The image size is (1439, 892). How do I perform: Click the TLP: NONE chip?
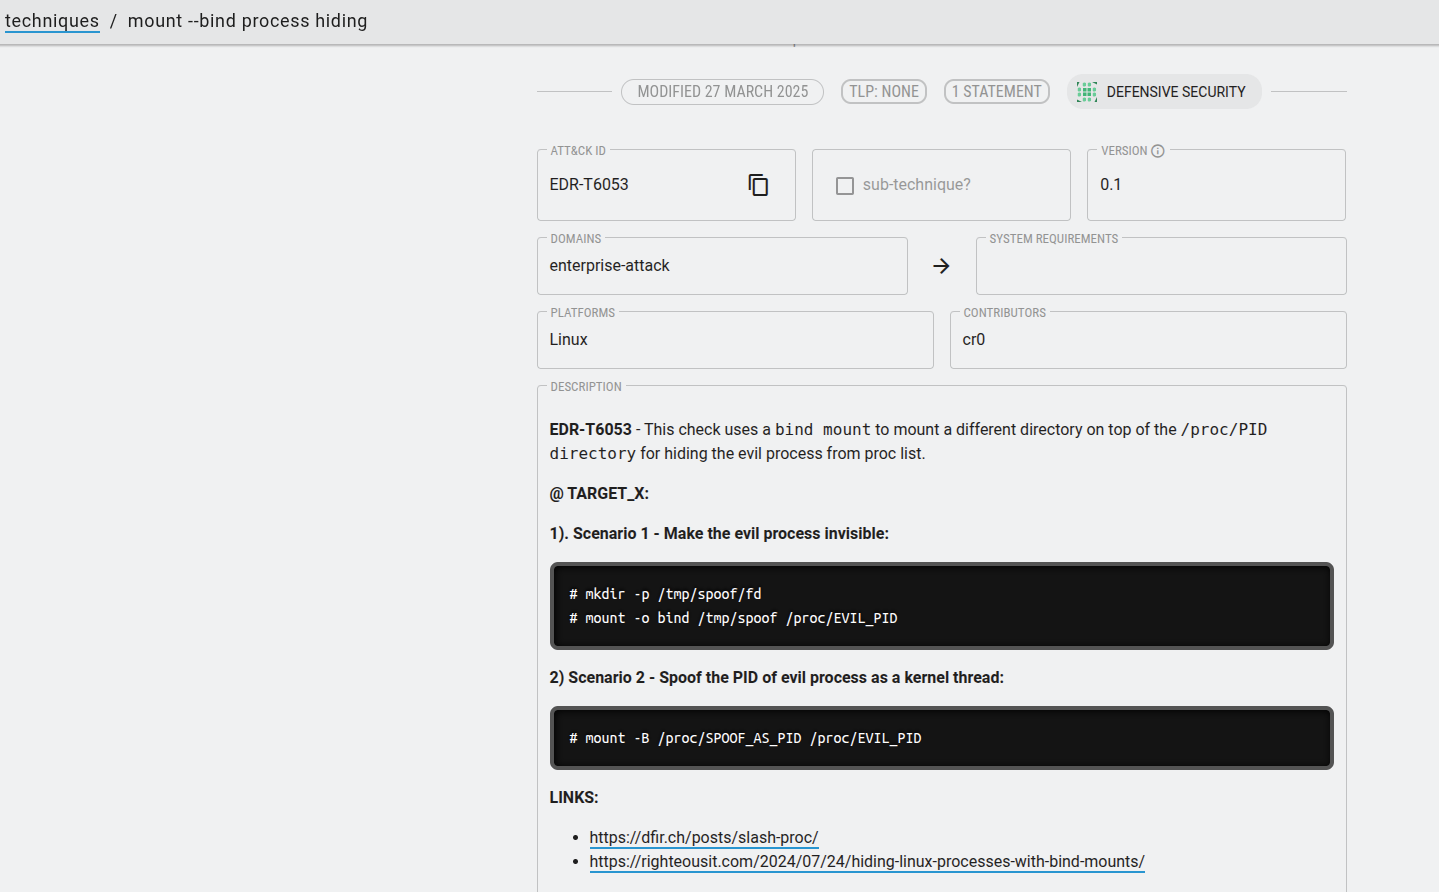(883, 92)
